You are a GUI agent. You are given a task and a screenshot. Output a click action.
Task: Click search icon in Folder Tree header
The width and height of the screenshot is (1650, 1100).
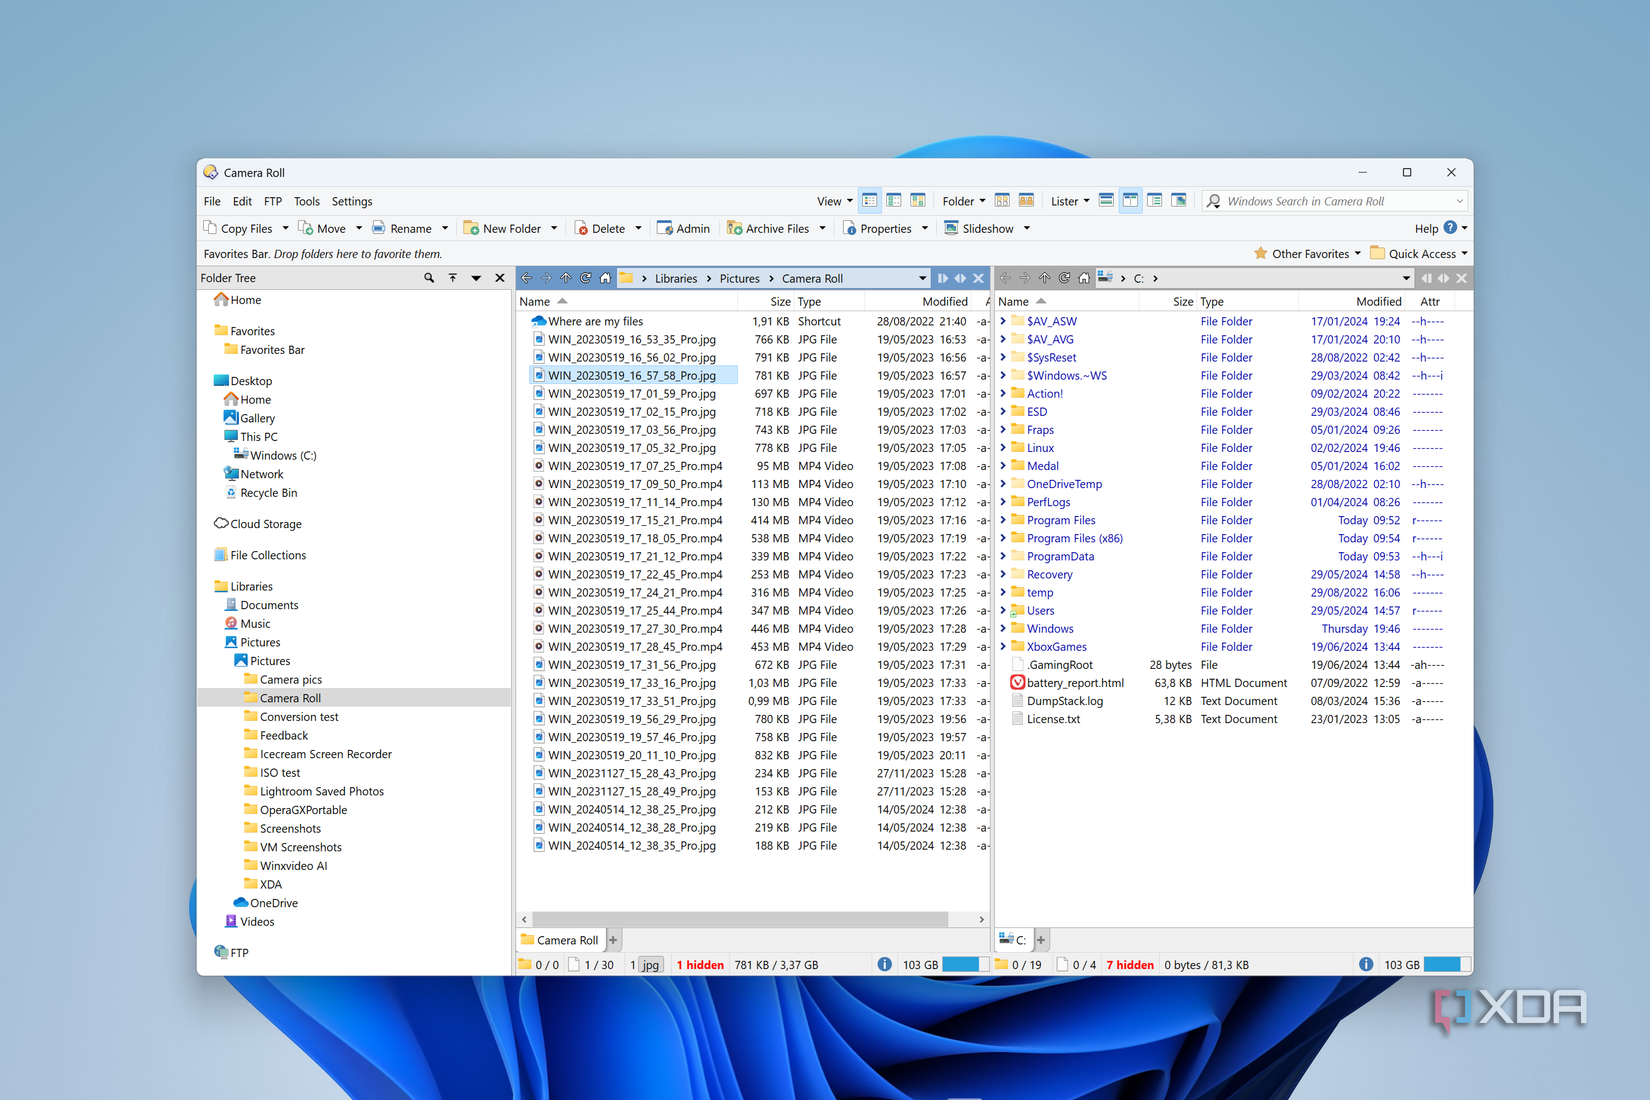pos(429,278)
